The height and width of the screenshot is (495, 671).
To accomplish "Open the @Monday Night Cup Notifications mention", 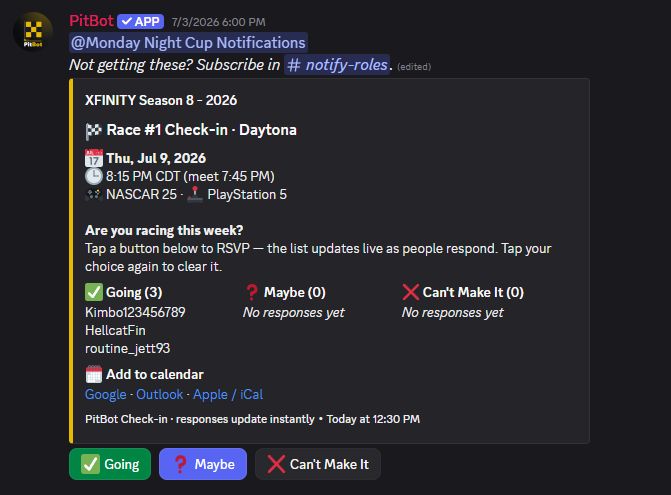I will coord(188,43).
